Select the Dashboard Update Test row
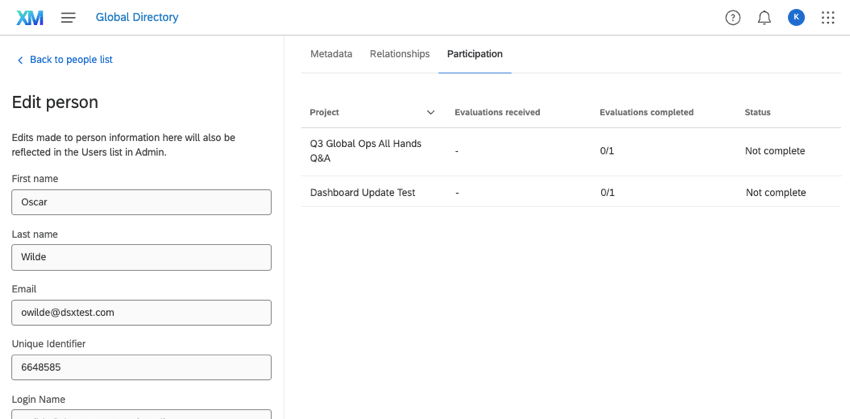The width and height of the screenshot is (850, 419). pyautogui.click(x=362, y=192)
